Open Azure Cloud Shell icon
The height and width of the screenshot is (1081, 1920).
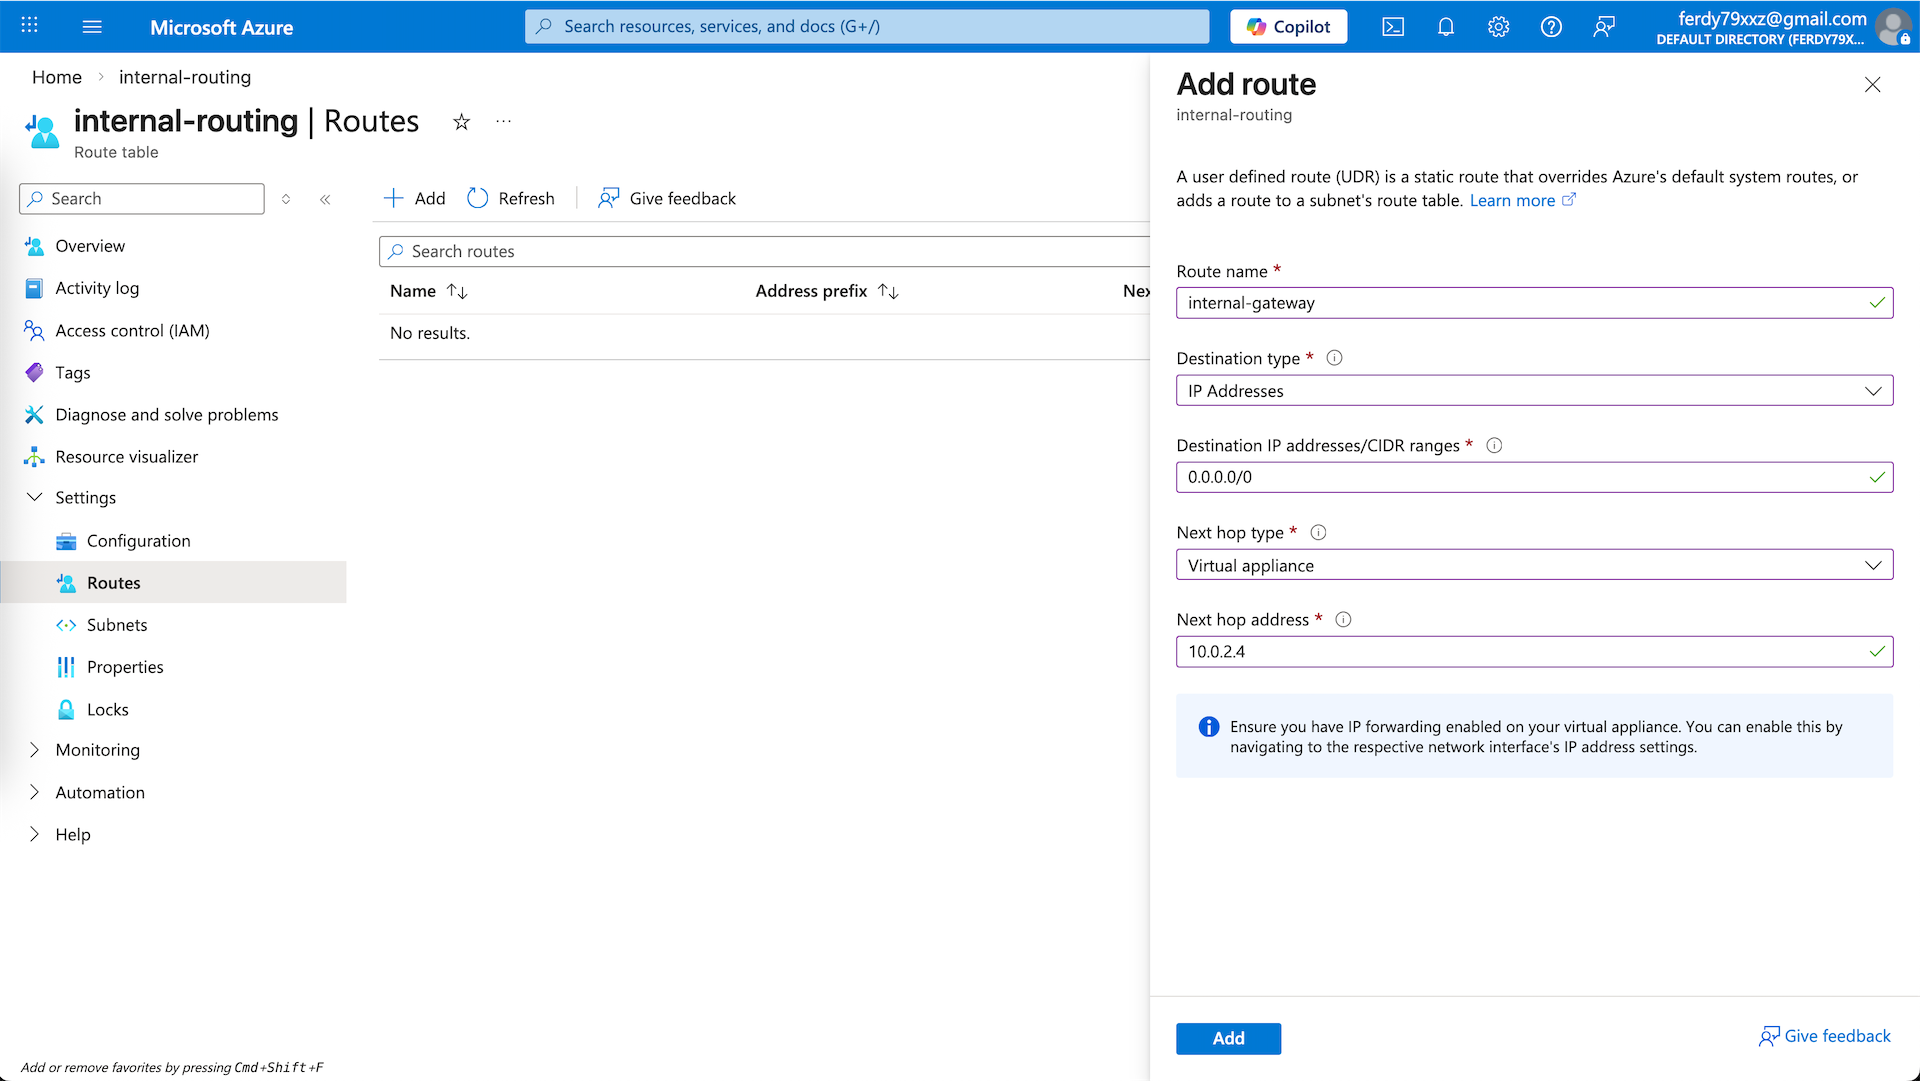[1393, 27]
